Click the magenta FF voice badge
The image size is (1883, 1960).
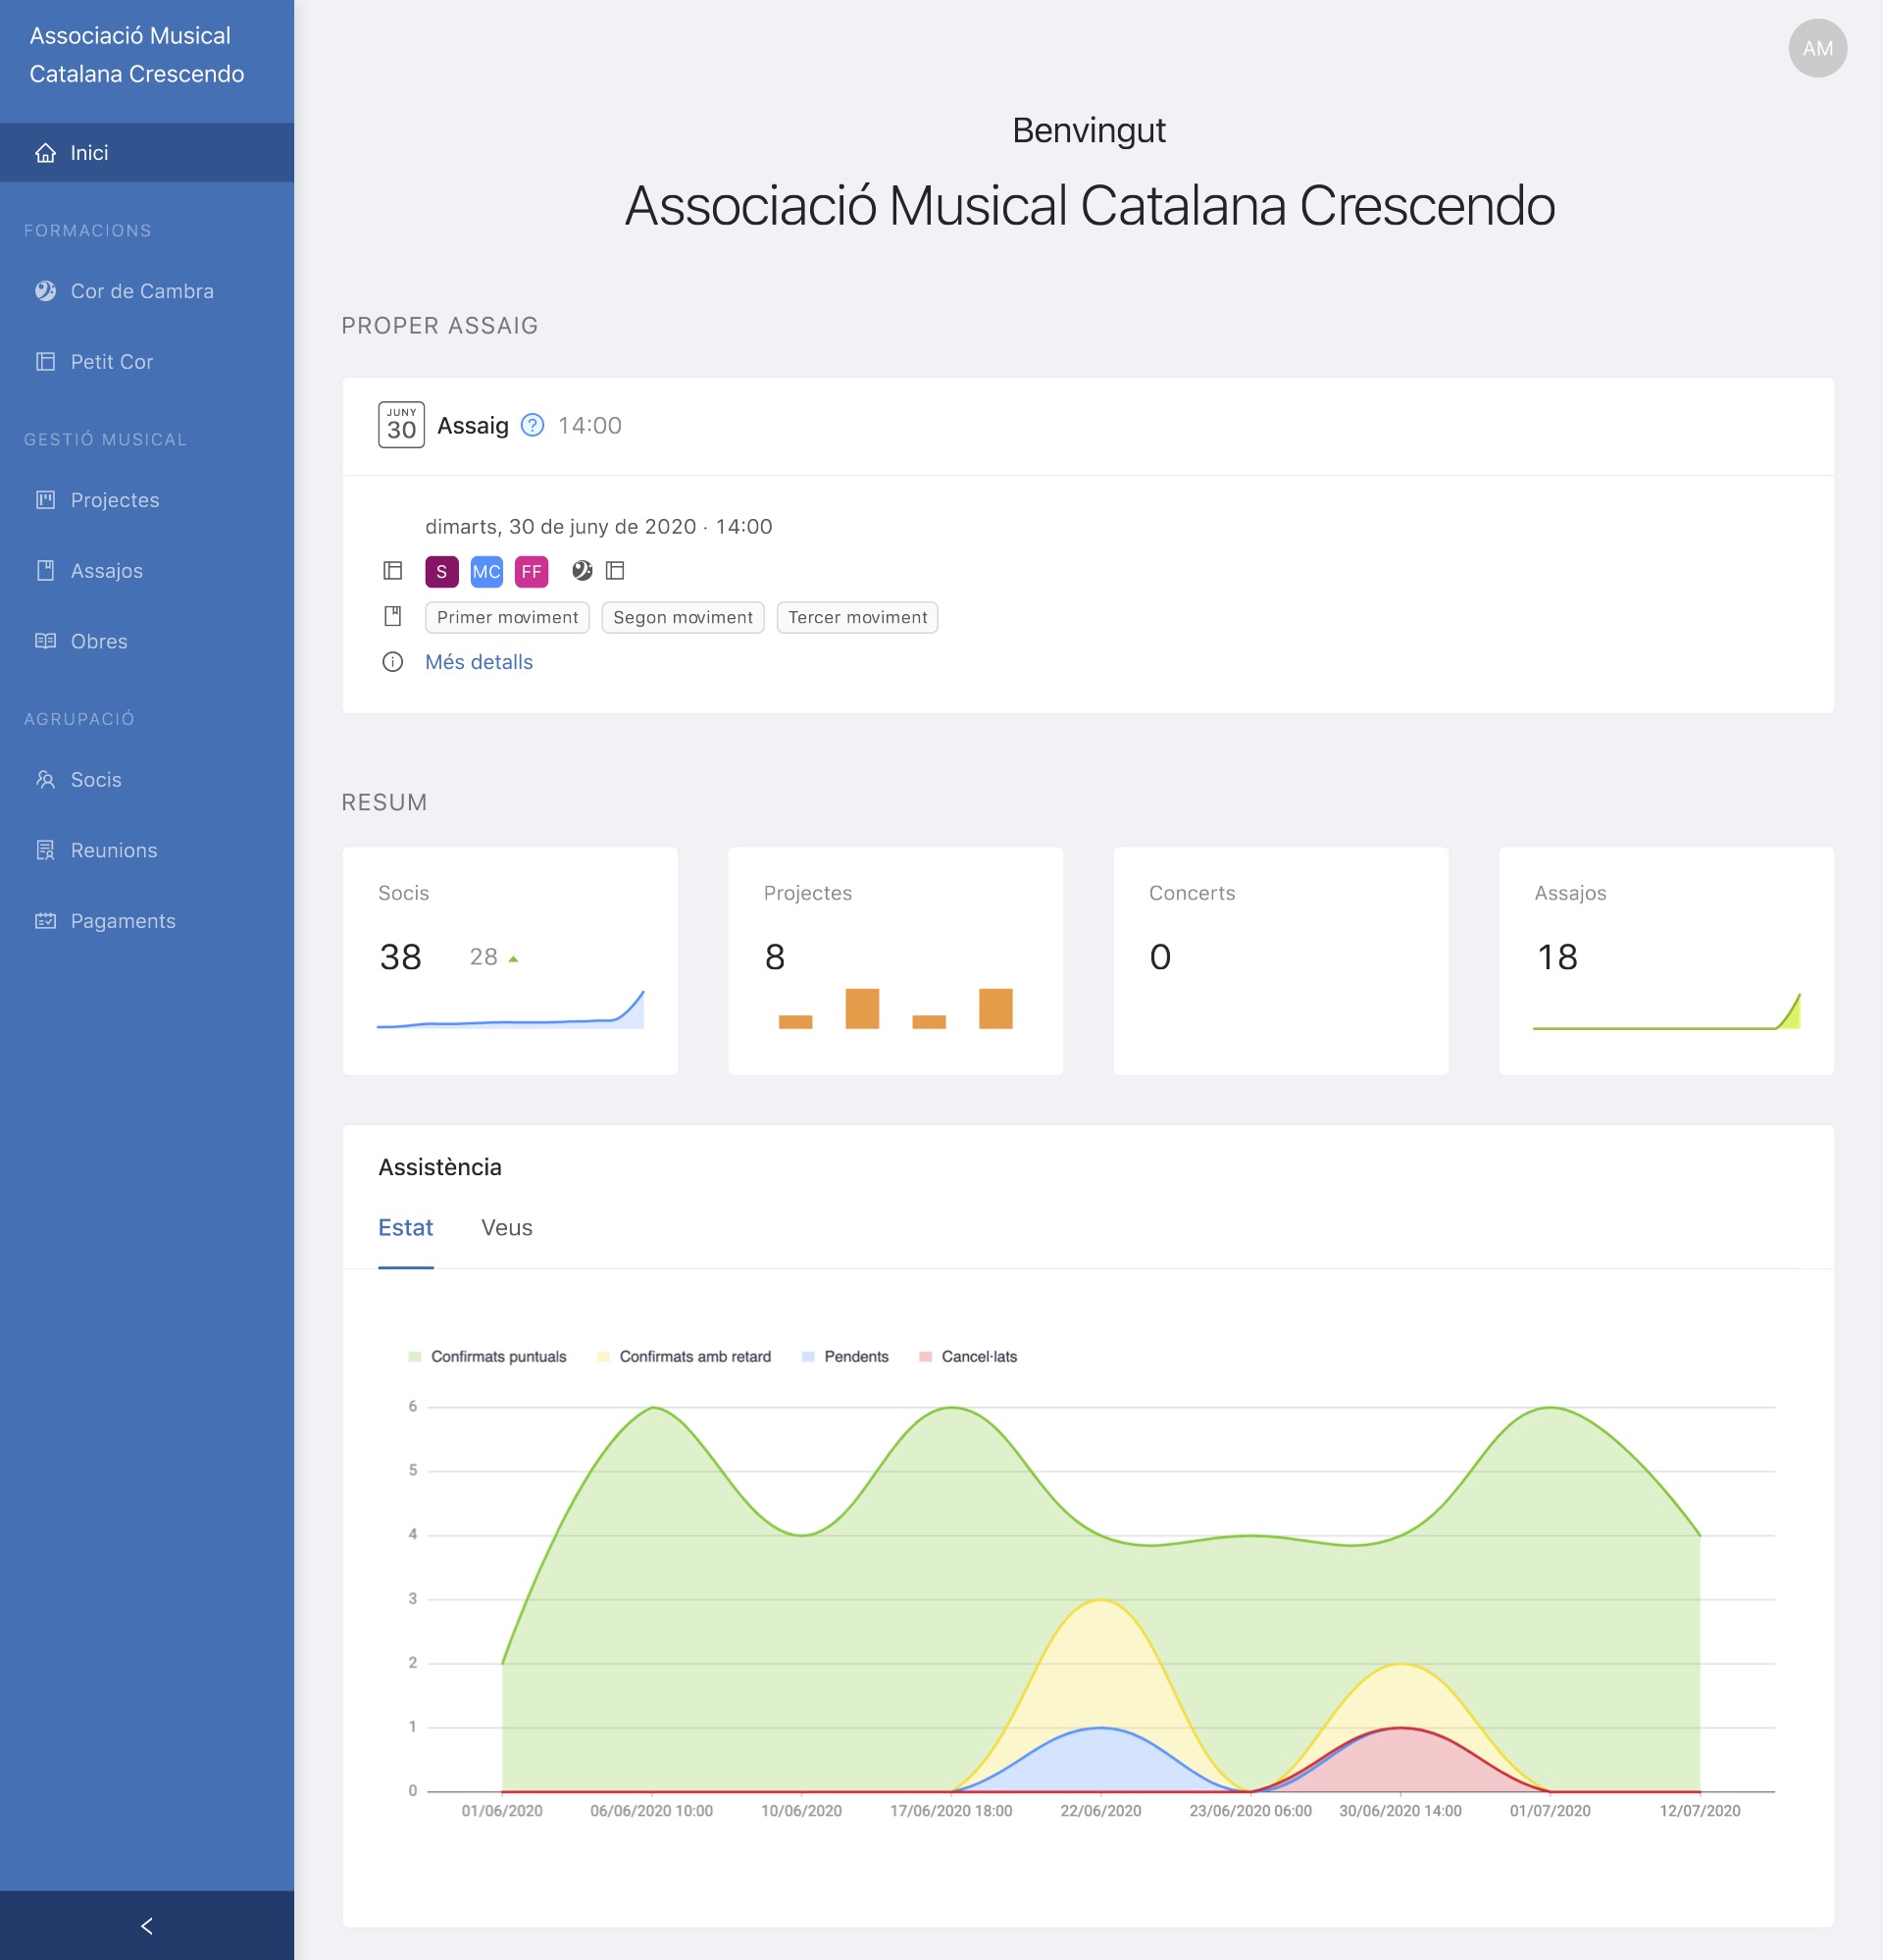(531, 571)
